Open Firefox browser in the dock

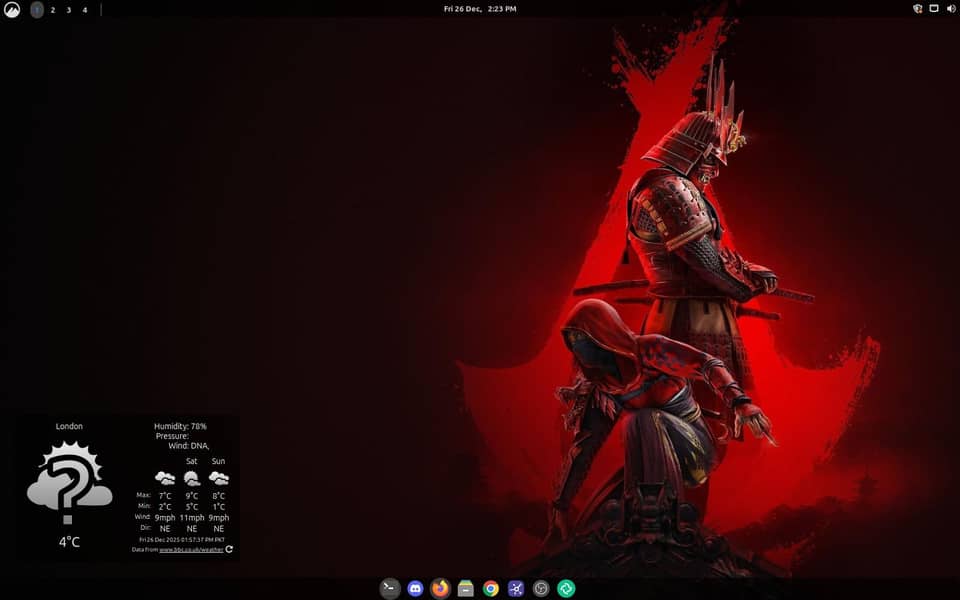pos(440,589)
